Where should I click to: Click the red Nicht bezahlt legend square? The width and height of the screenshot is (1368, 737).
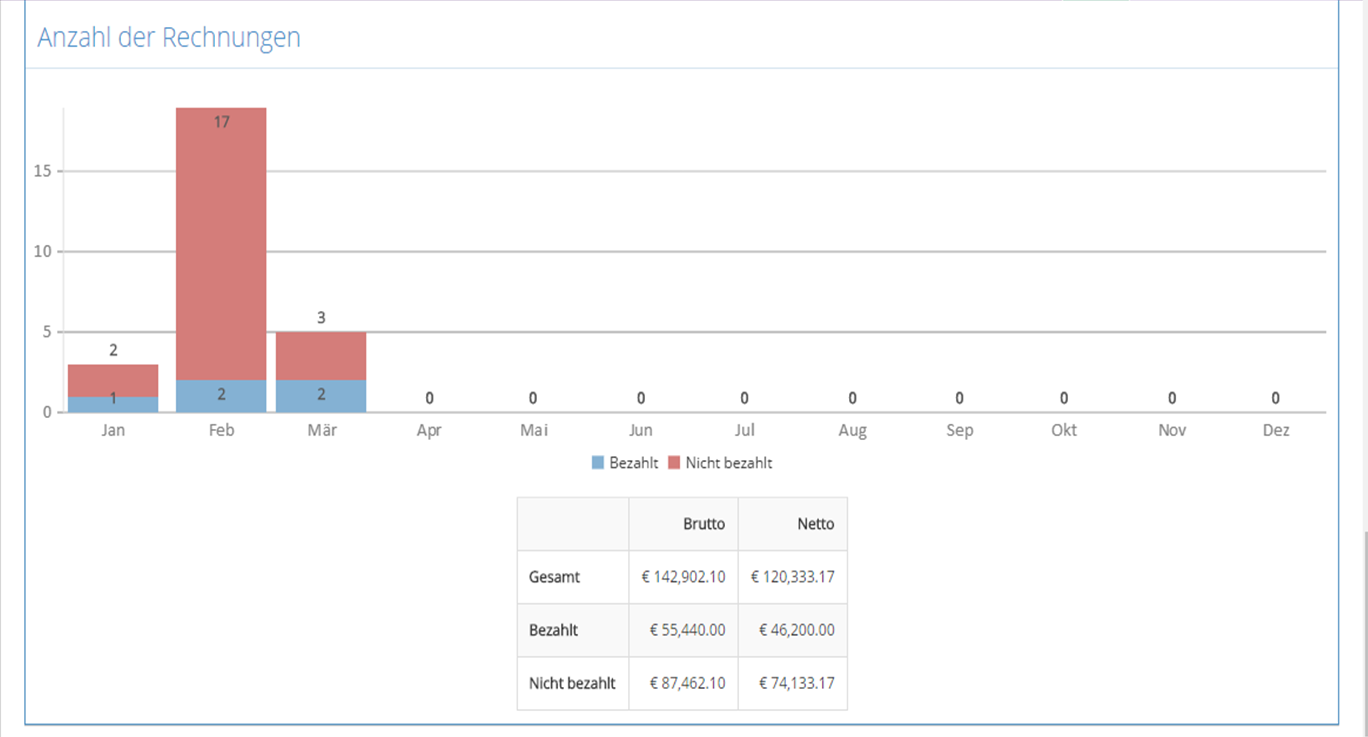coord(674,463)
